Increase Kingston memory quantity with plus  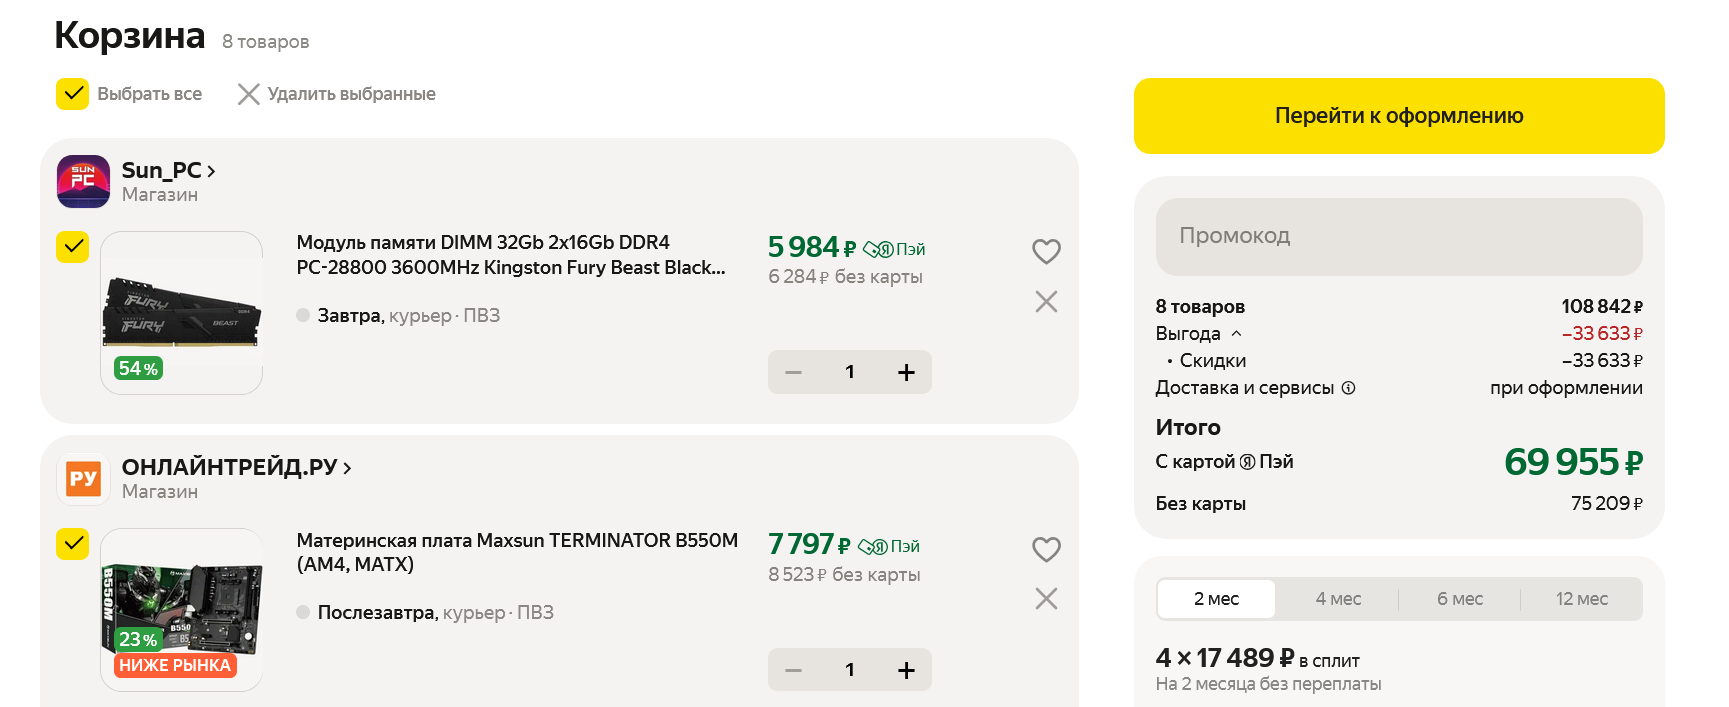pyautogui.click(x=906, y=372)
